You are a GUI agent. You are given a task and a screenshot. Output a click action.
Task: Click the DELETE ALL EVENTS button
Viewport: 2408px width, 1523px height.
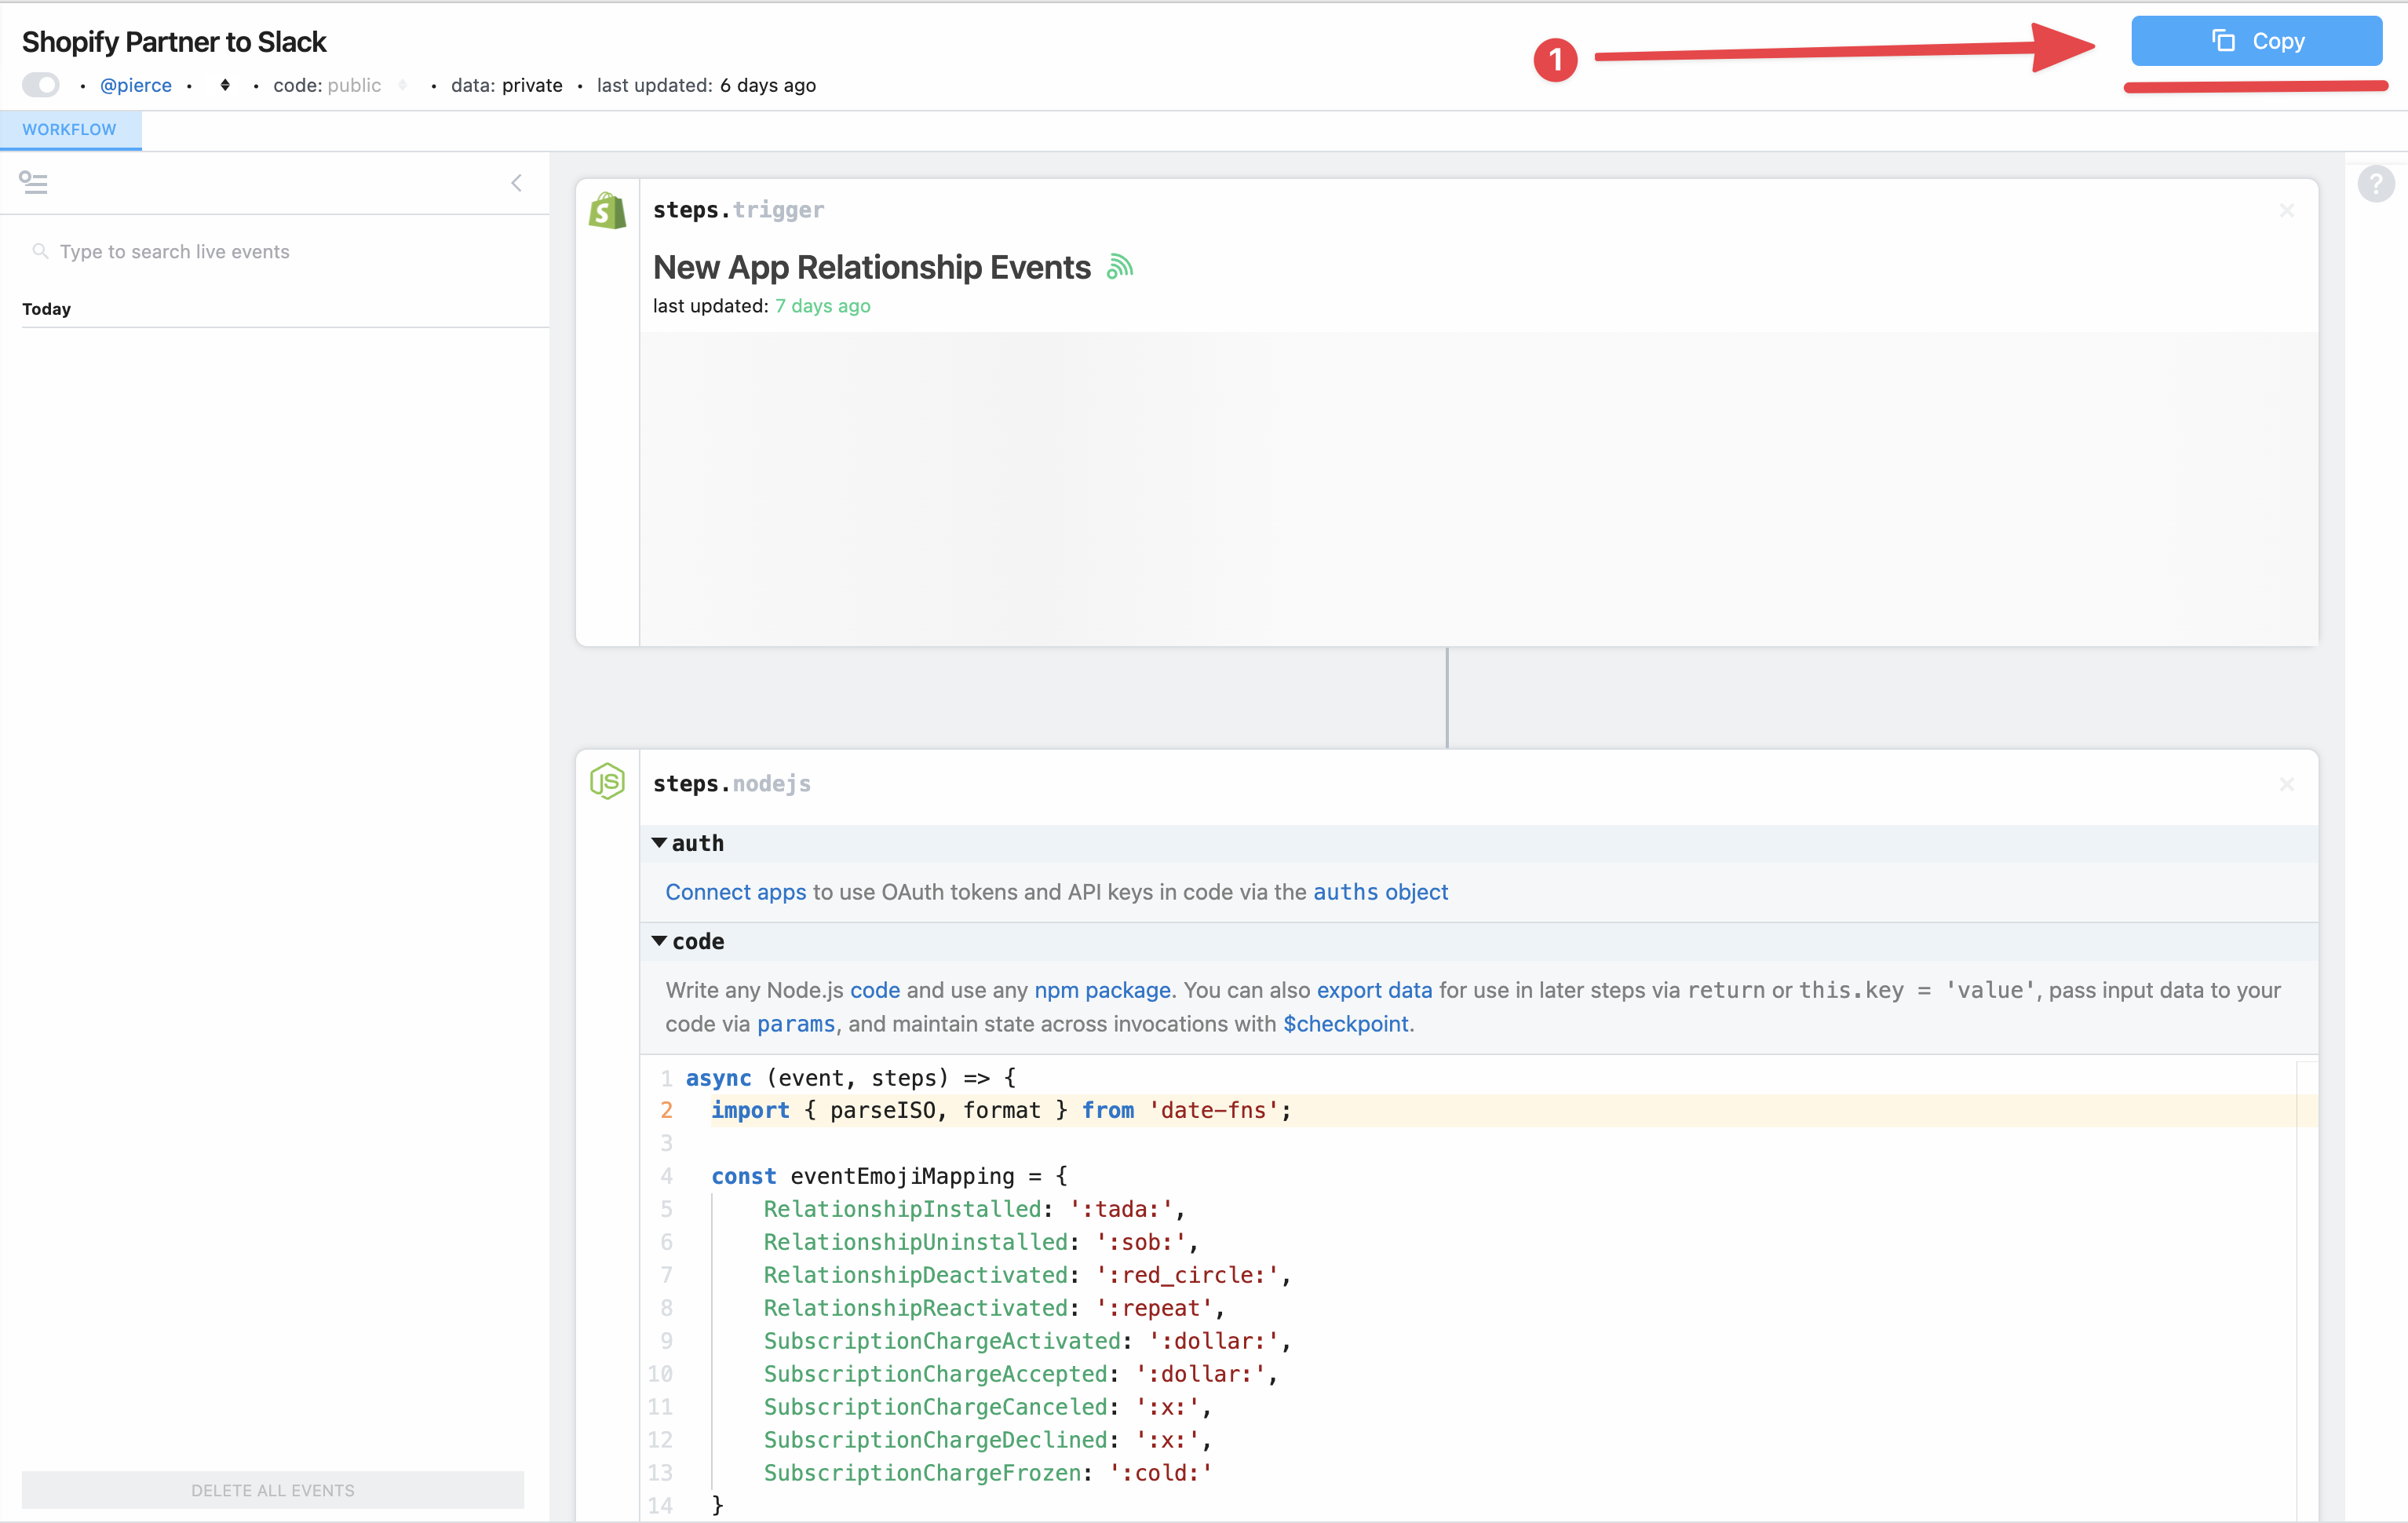click(x=273, y=1489)
